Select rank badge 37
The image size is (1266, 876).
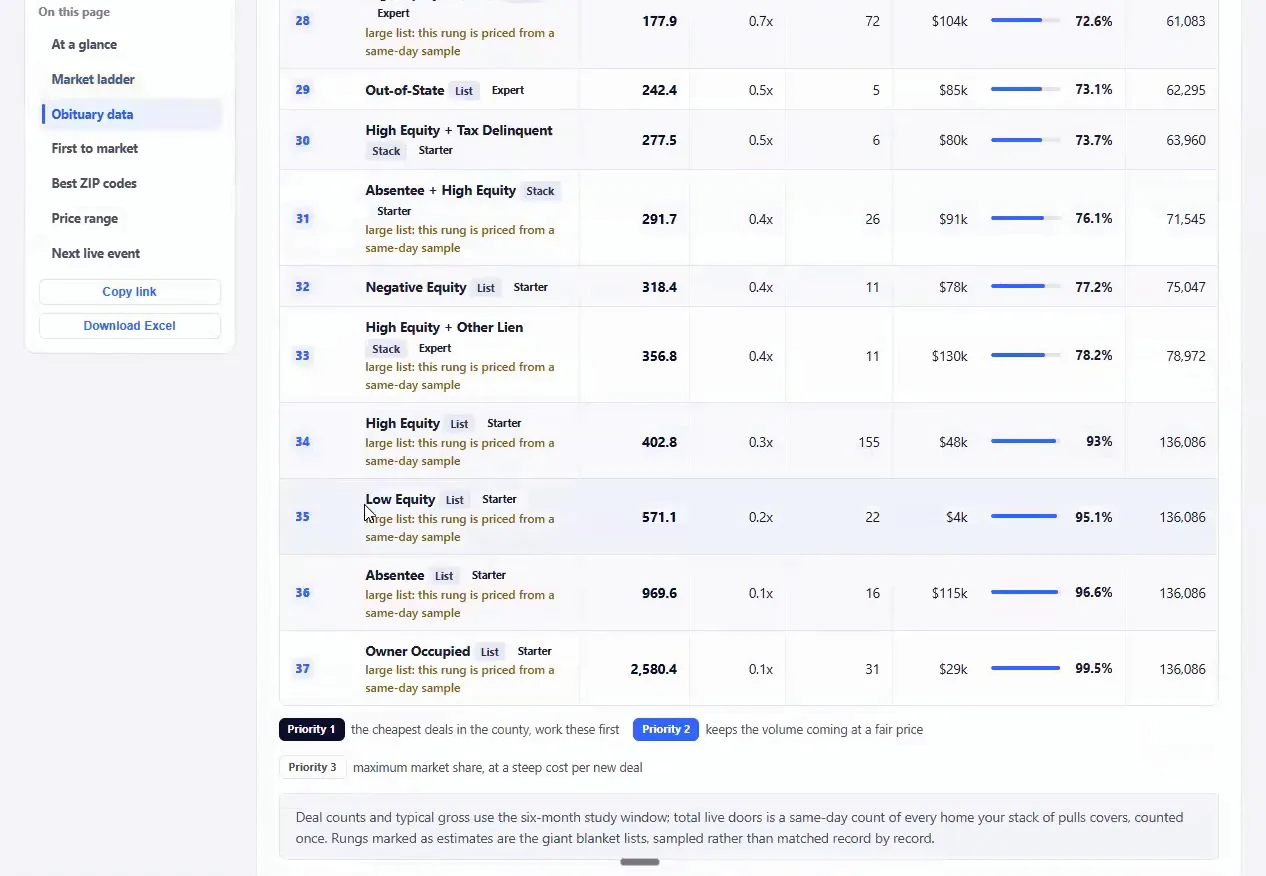point(302,669)
